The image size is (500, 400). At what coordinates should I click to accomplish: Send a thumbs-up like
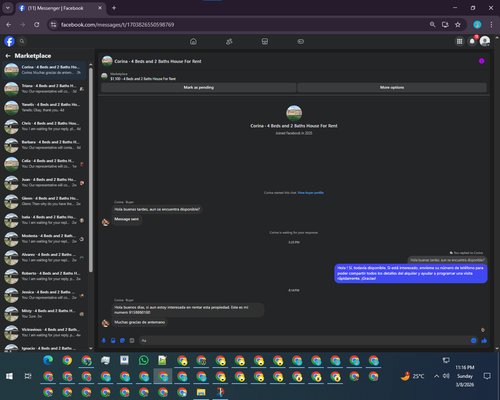[484, 340]
